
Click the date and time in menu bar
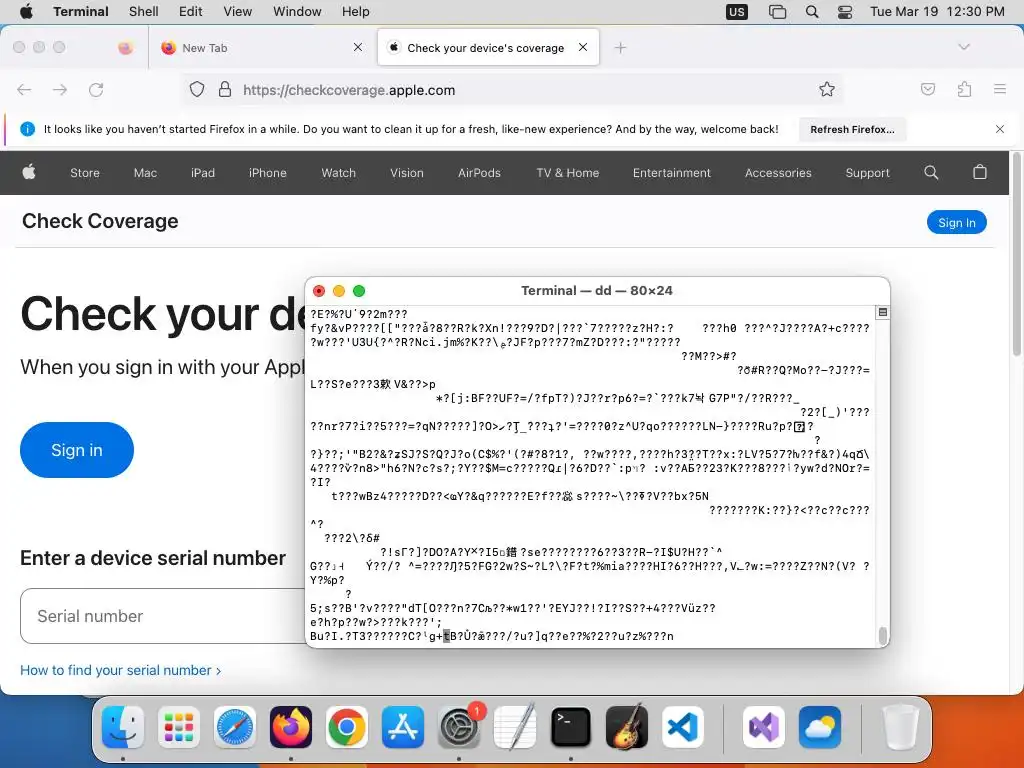937,12
